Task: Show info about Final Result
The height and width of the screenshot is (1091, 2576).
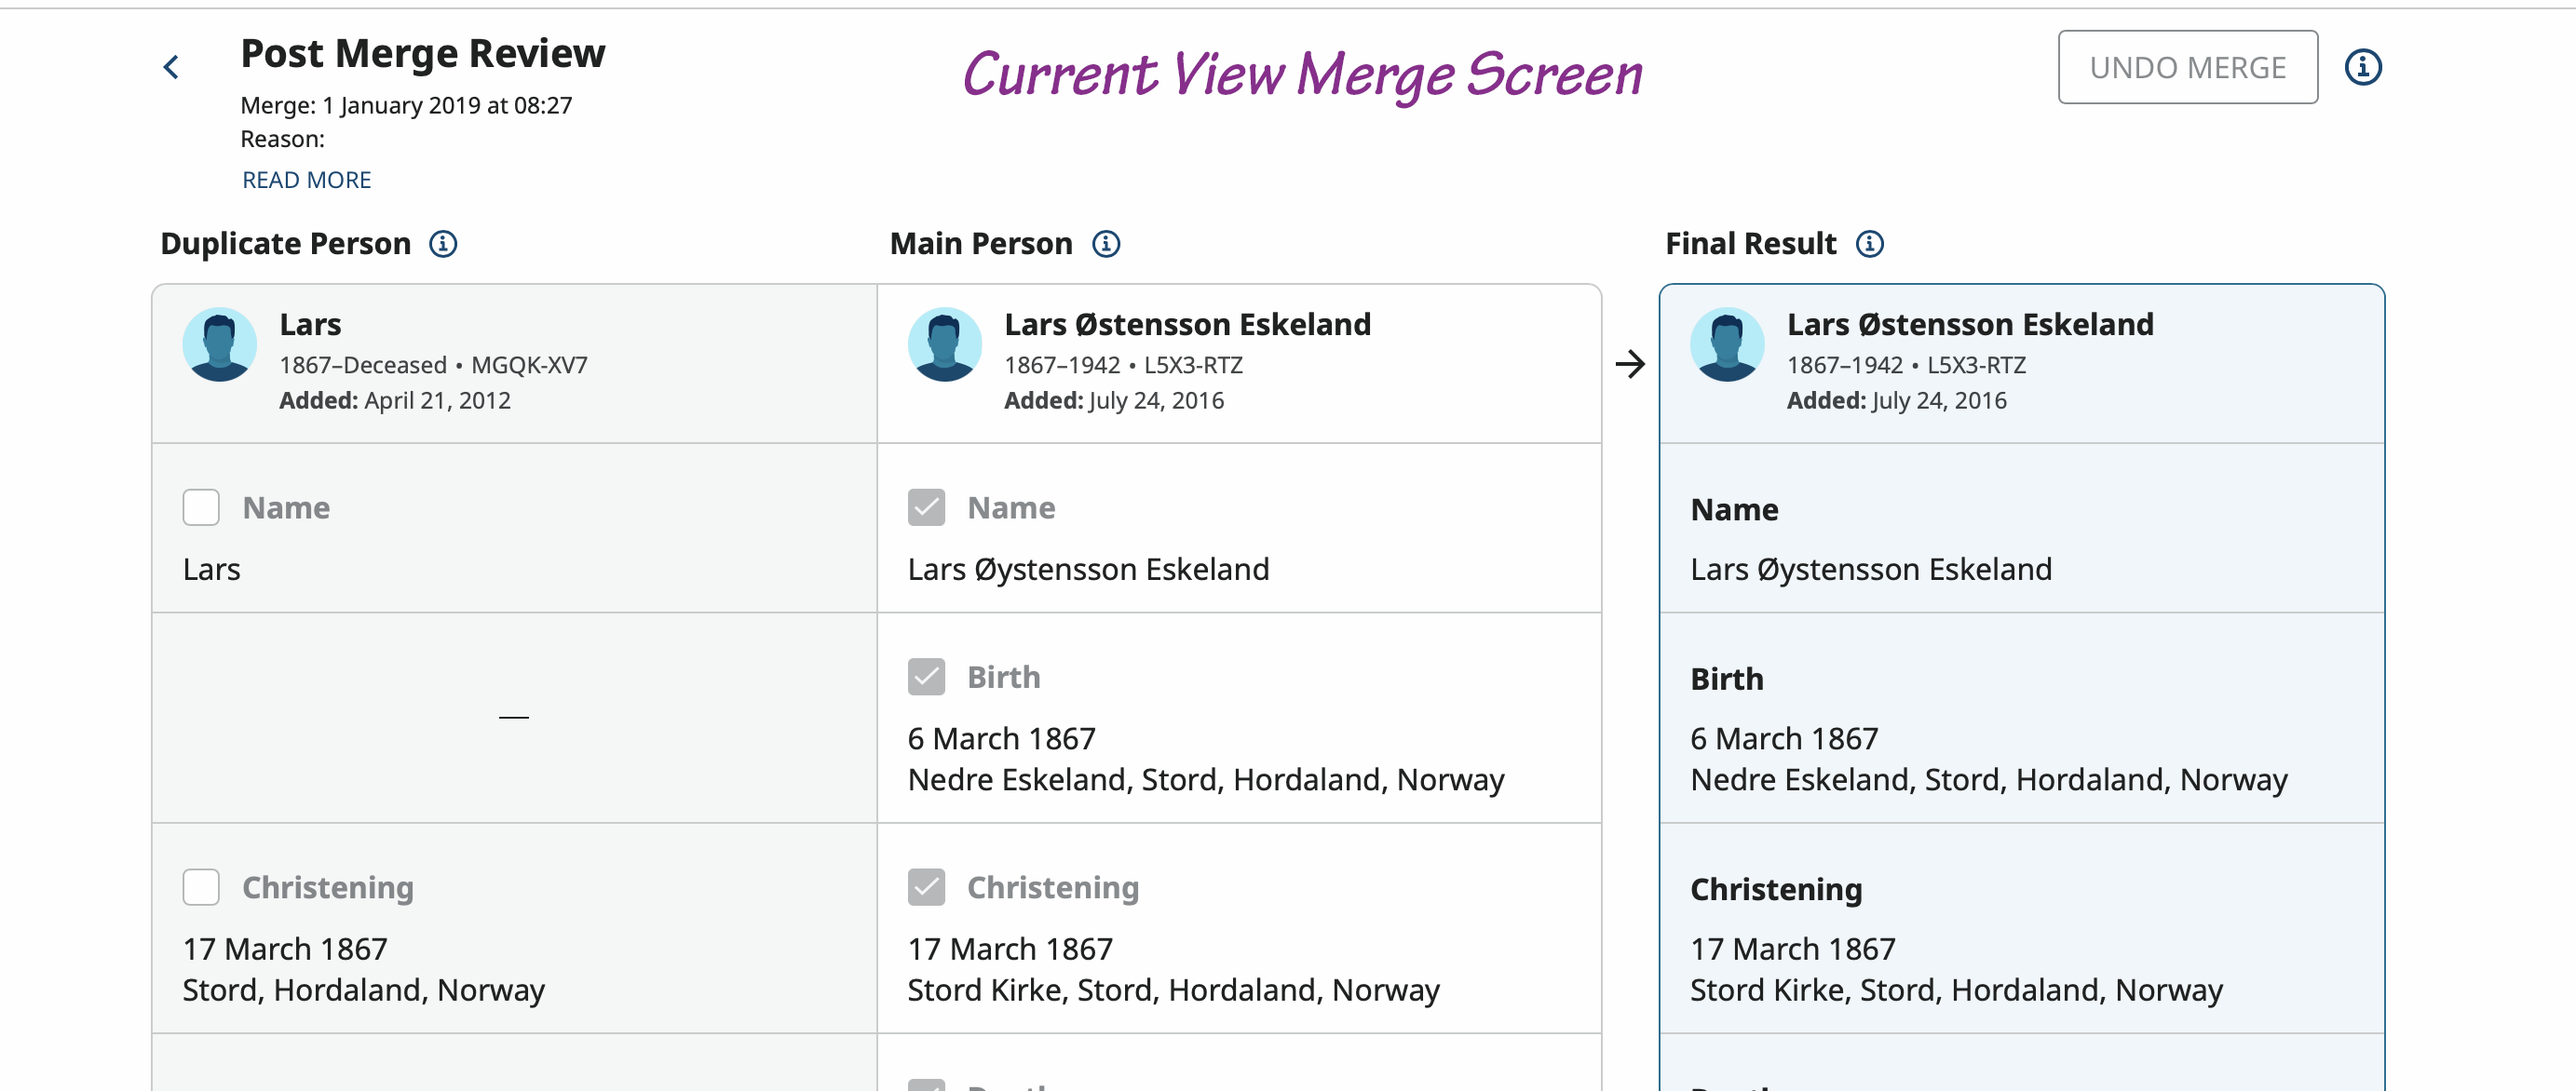Action: (1869, 244)
